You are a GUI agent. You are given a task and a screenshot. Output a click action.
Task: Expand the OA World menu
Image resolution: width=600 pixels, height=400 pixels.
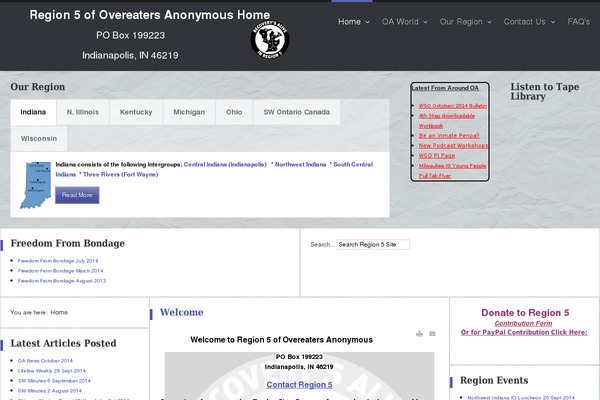(404, 22)
